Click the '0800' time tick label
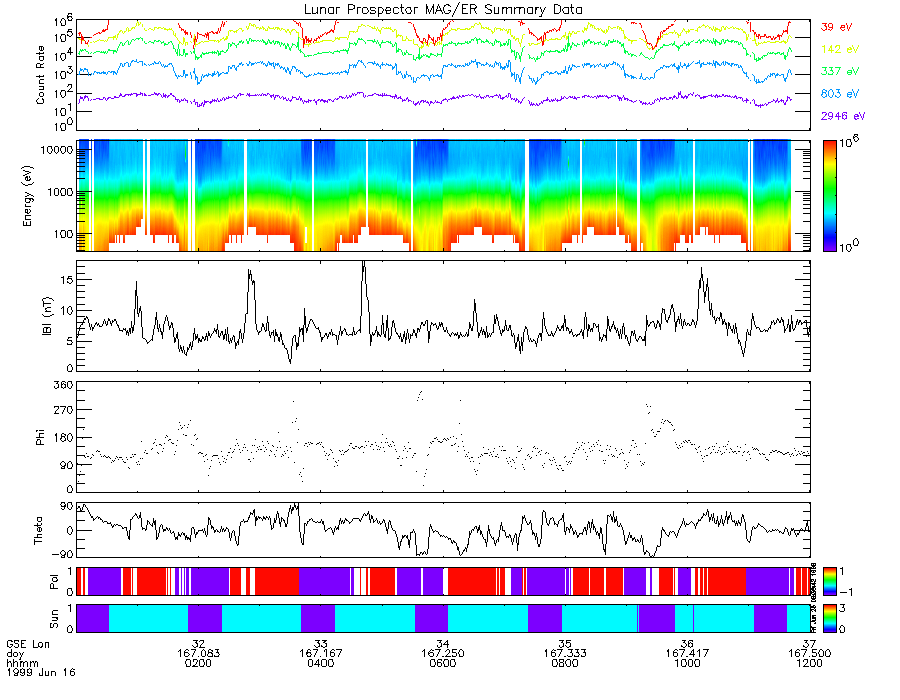Image resolution: width=900 pixels, height=700 pixels. (565, 663)
